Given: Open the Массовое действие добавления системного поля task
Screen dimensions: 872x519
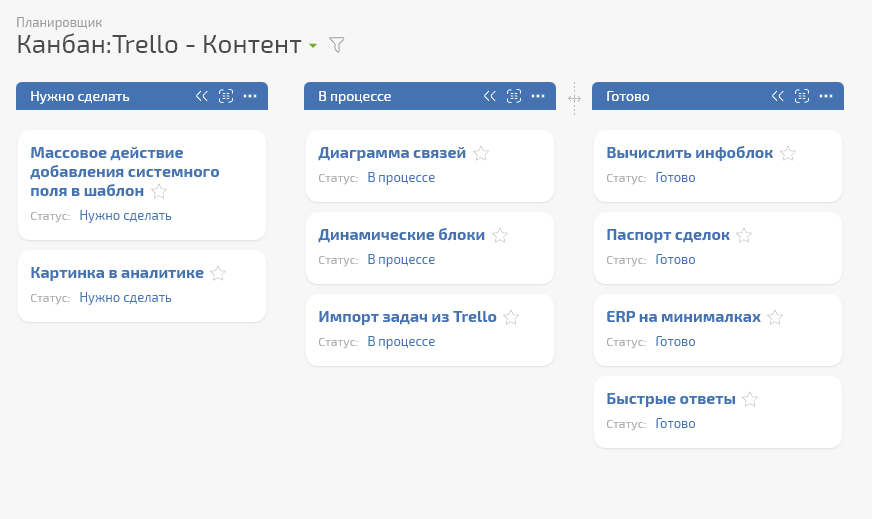Looking at the screenshot, I should pyautogui.click(x=125, y=171).
